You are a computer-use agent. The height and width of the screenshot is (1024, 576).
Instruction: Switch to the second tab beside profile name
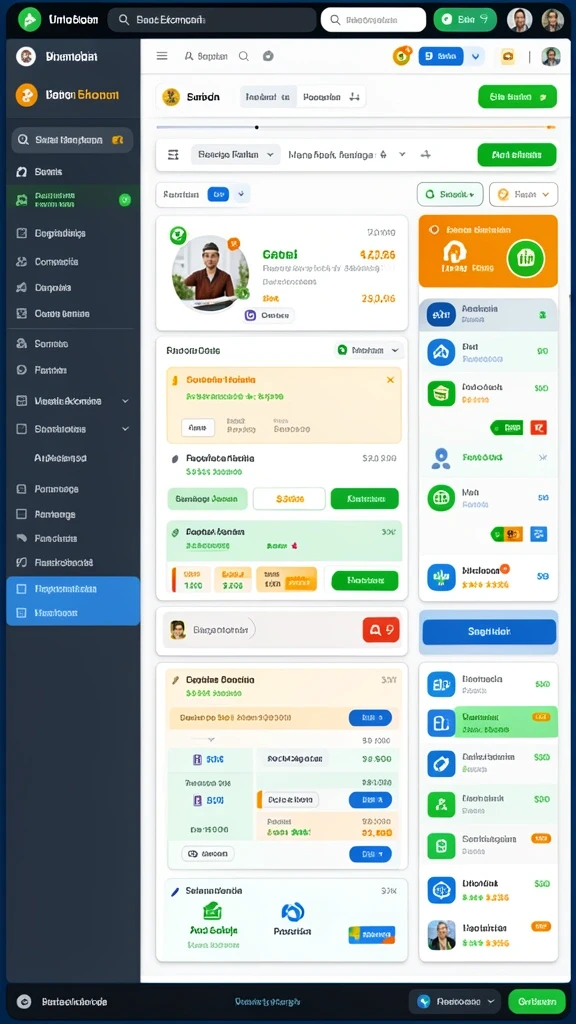330,97
